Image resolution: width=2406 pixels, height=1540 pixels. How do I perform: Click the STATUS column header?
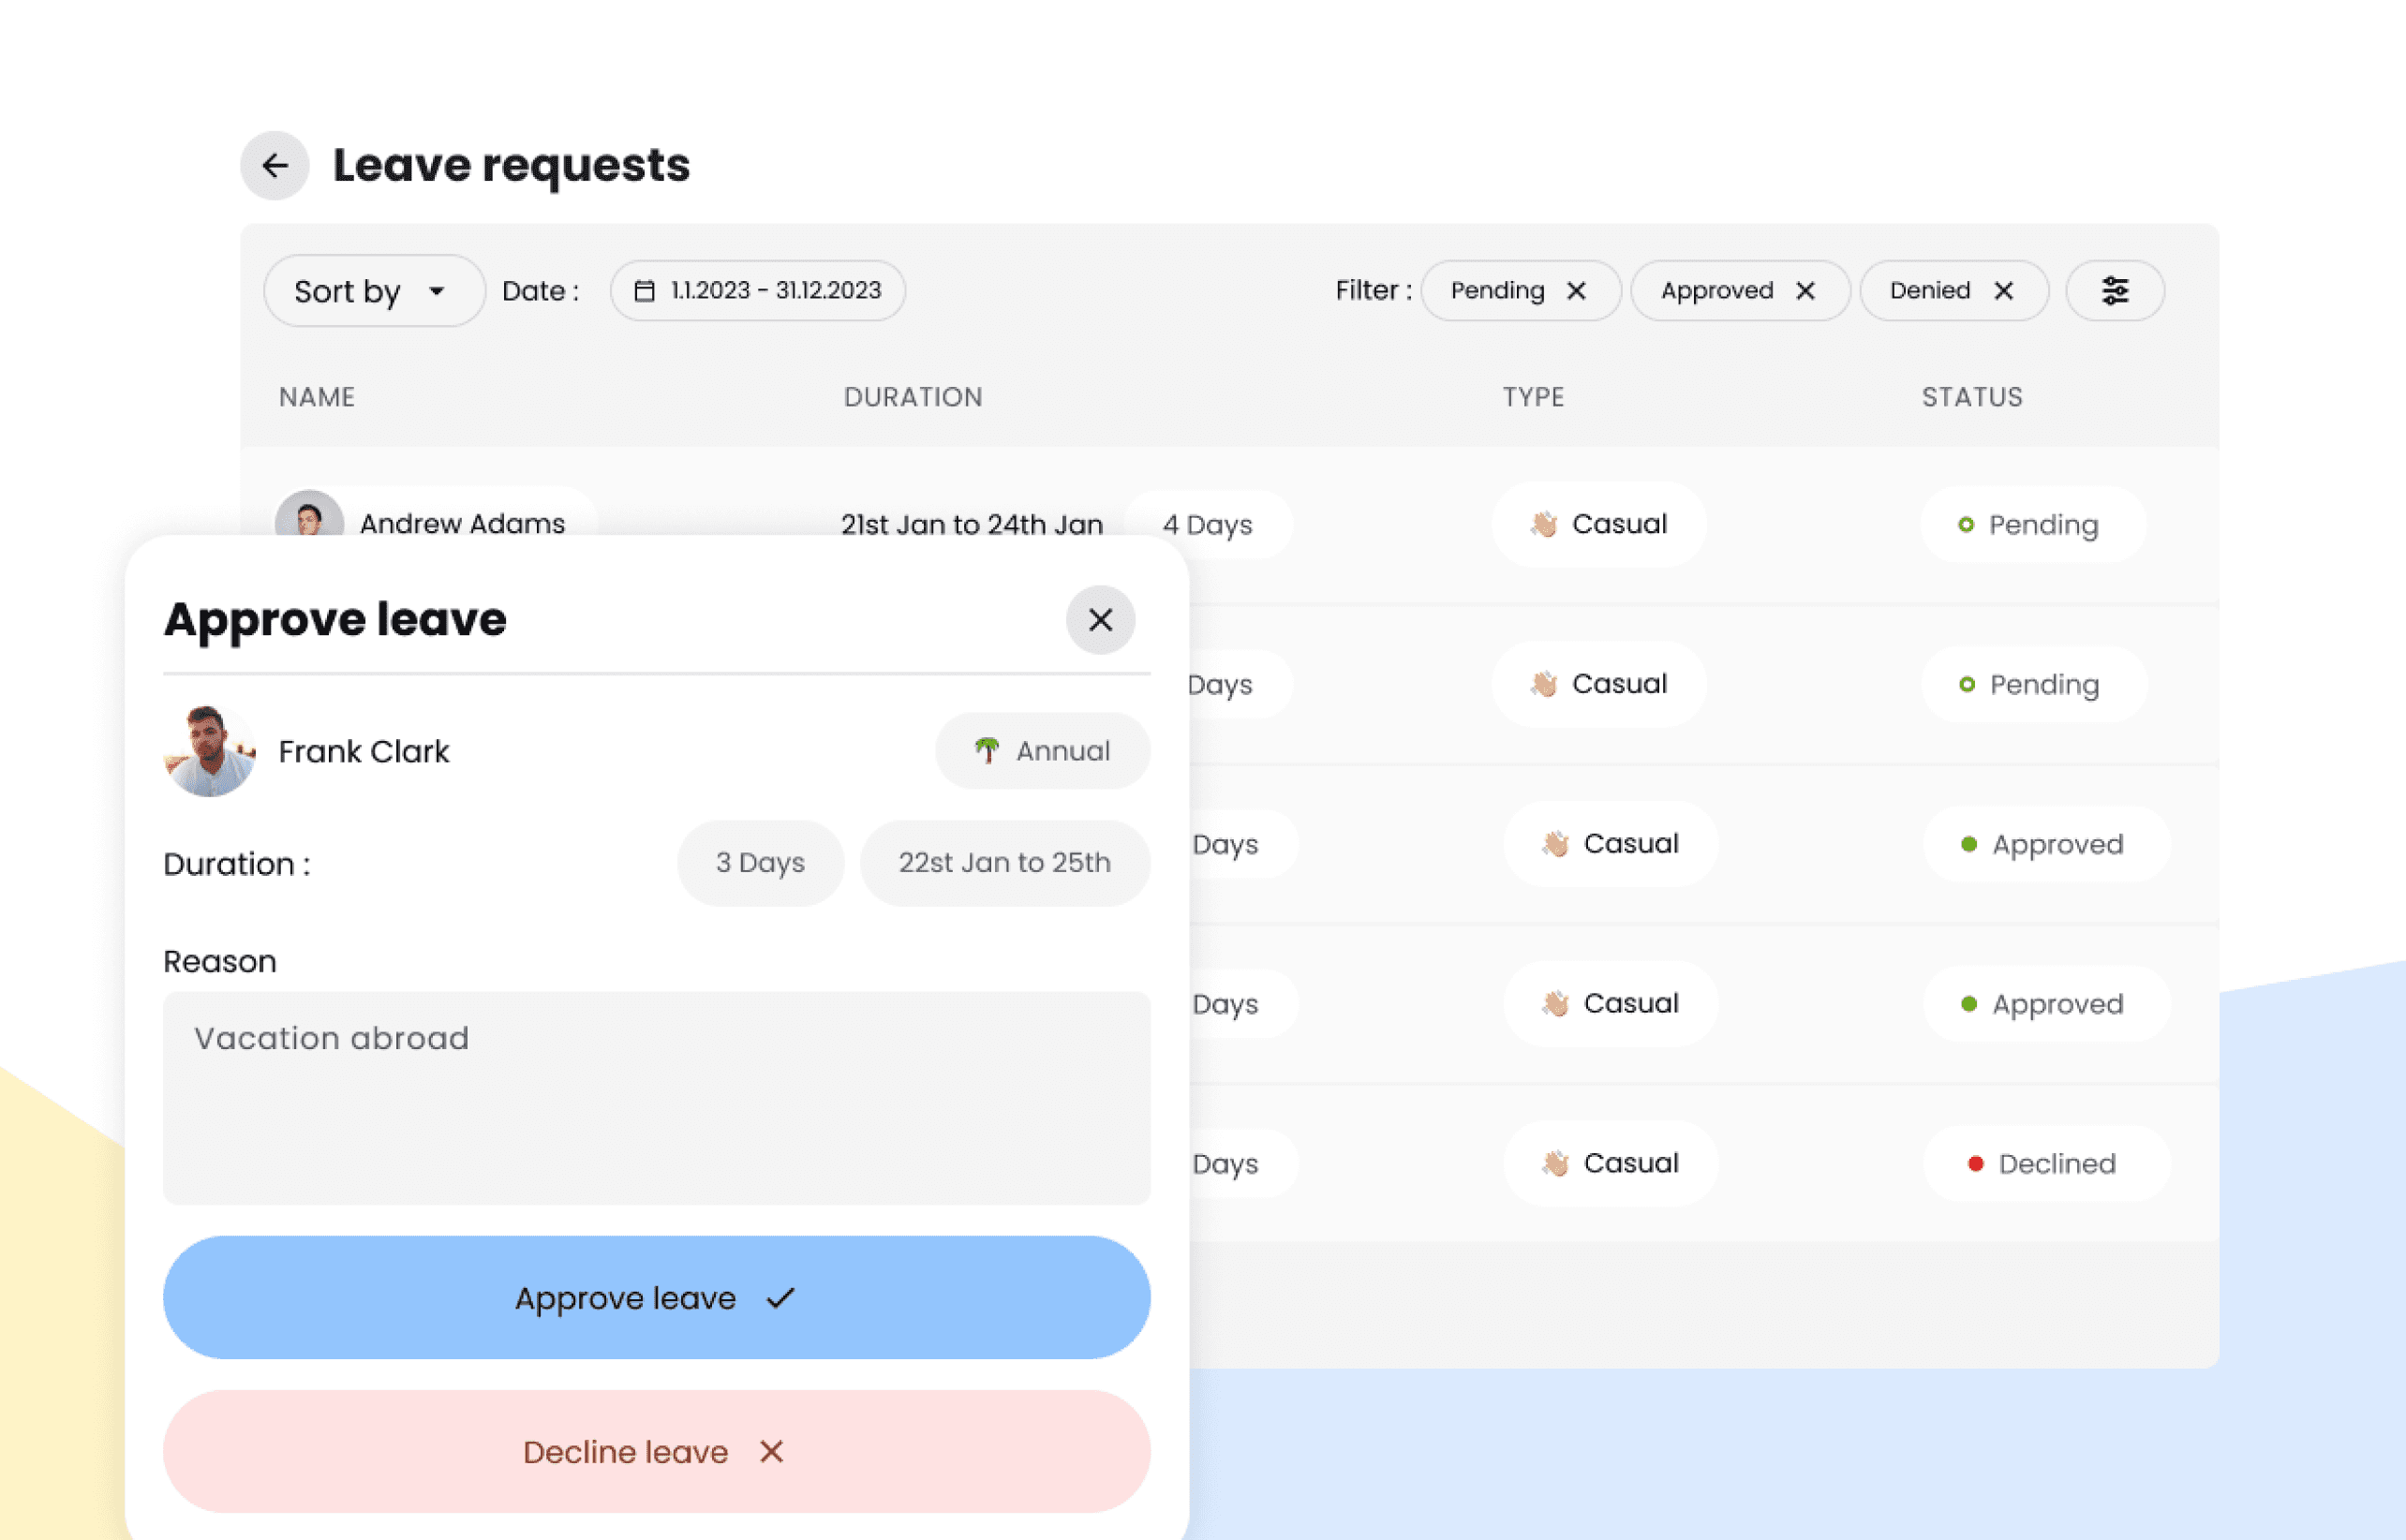[x=1971, y=397]
